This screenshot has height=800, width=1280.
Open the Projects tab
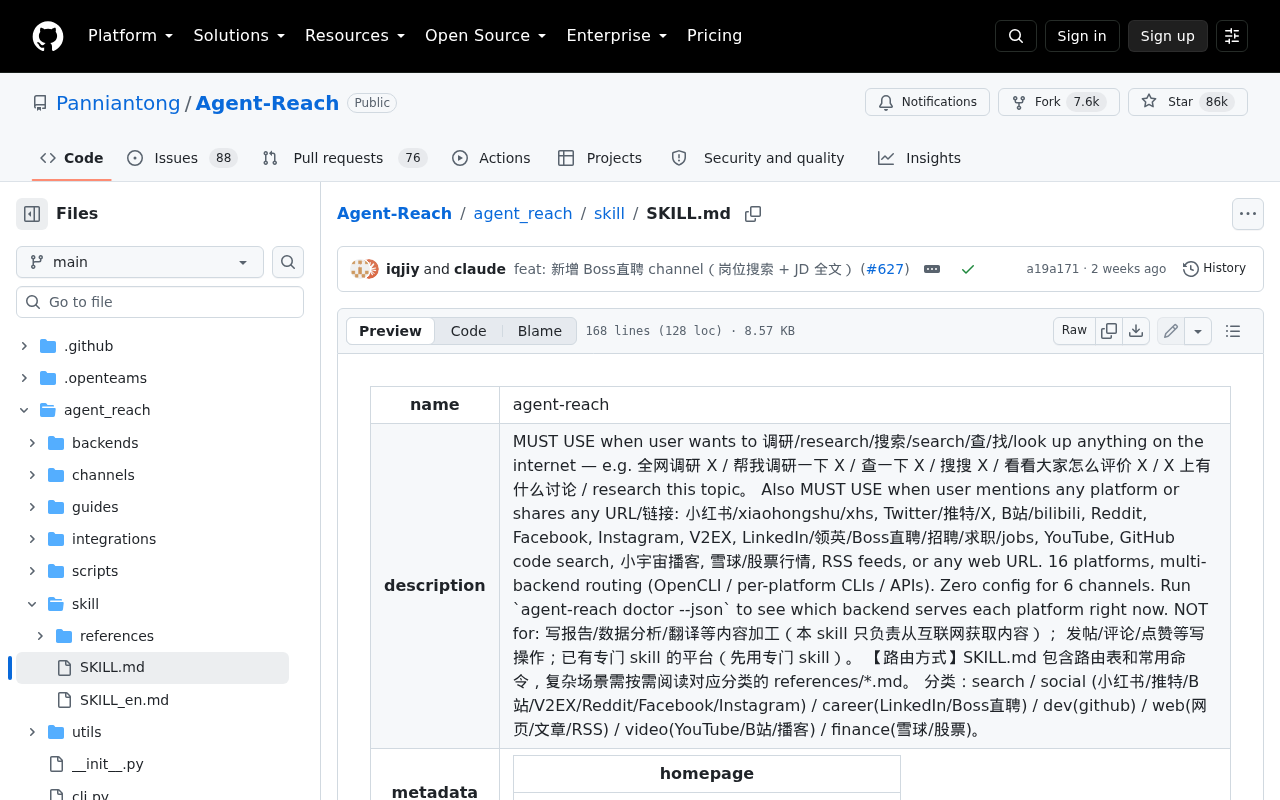pos(600,158)
